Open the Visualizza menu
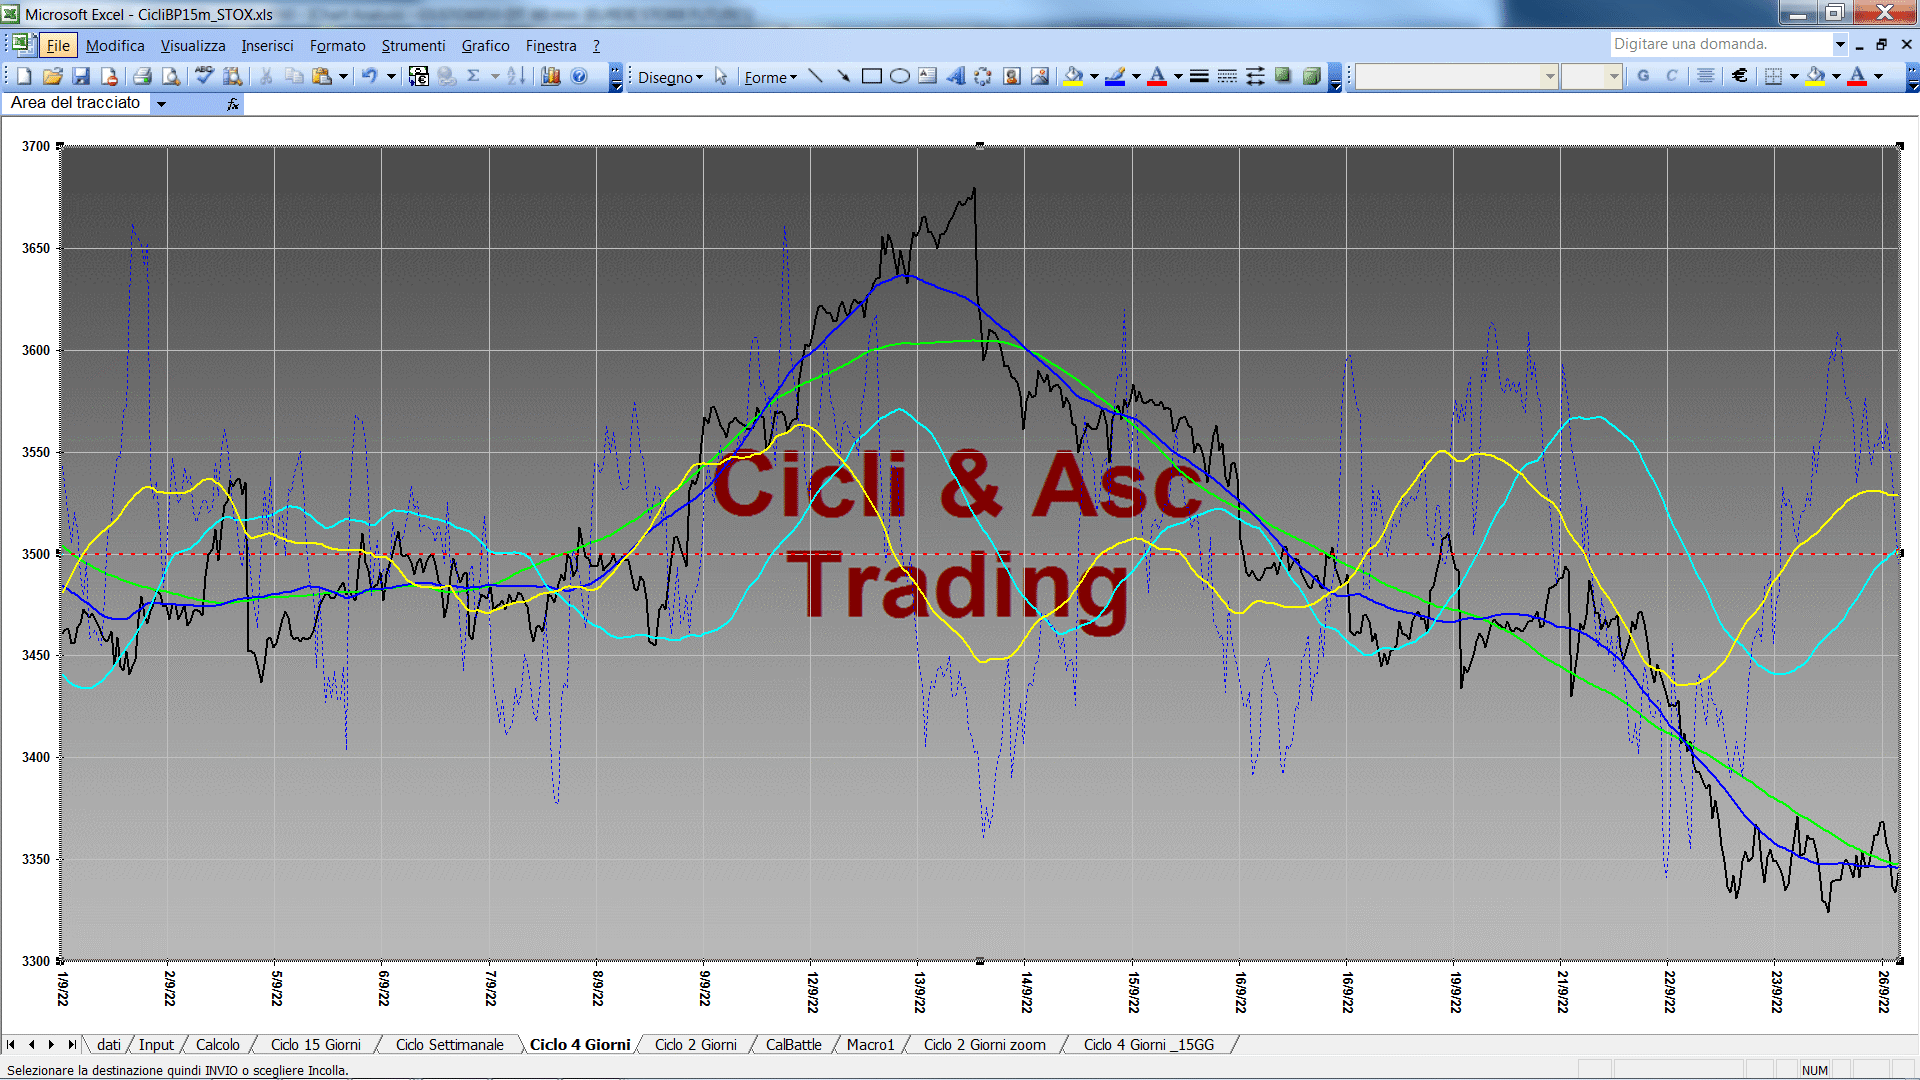Screen dimensions: 1920x1080 [x=193, y=45]
